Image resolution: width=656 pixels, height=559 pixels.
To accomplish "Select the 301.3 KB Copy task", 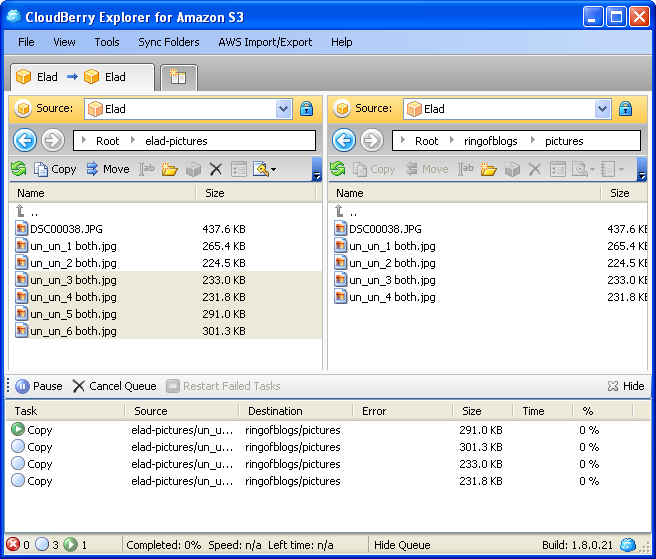I will pyautogui.click(x=328, y=447).
